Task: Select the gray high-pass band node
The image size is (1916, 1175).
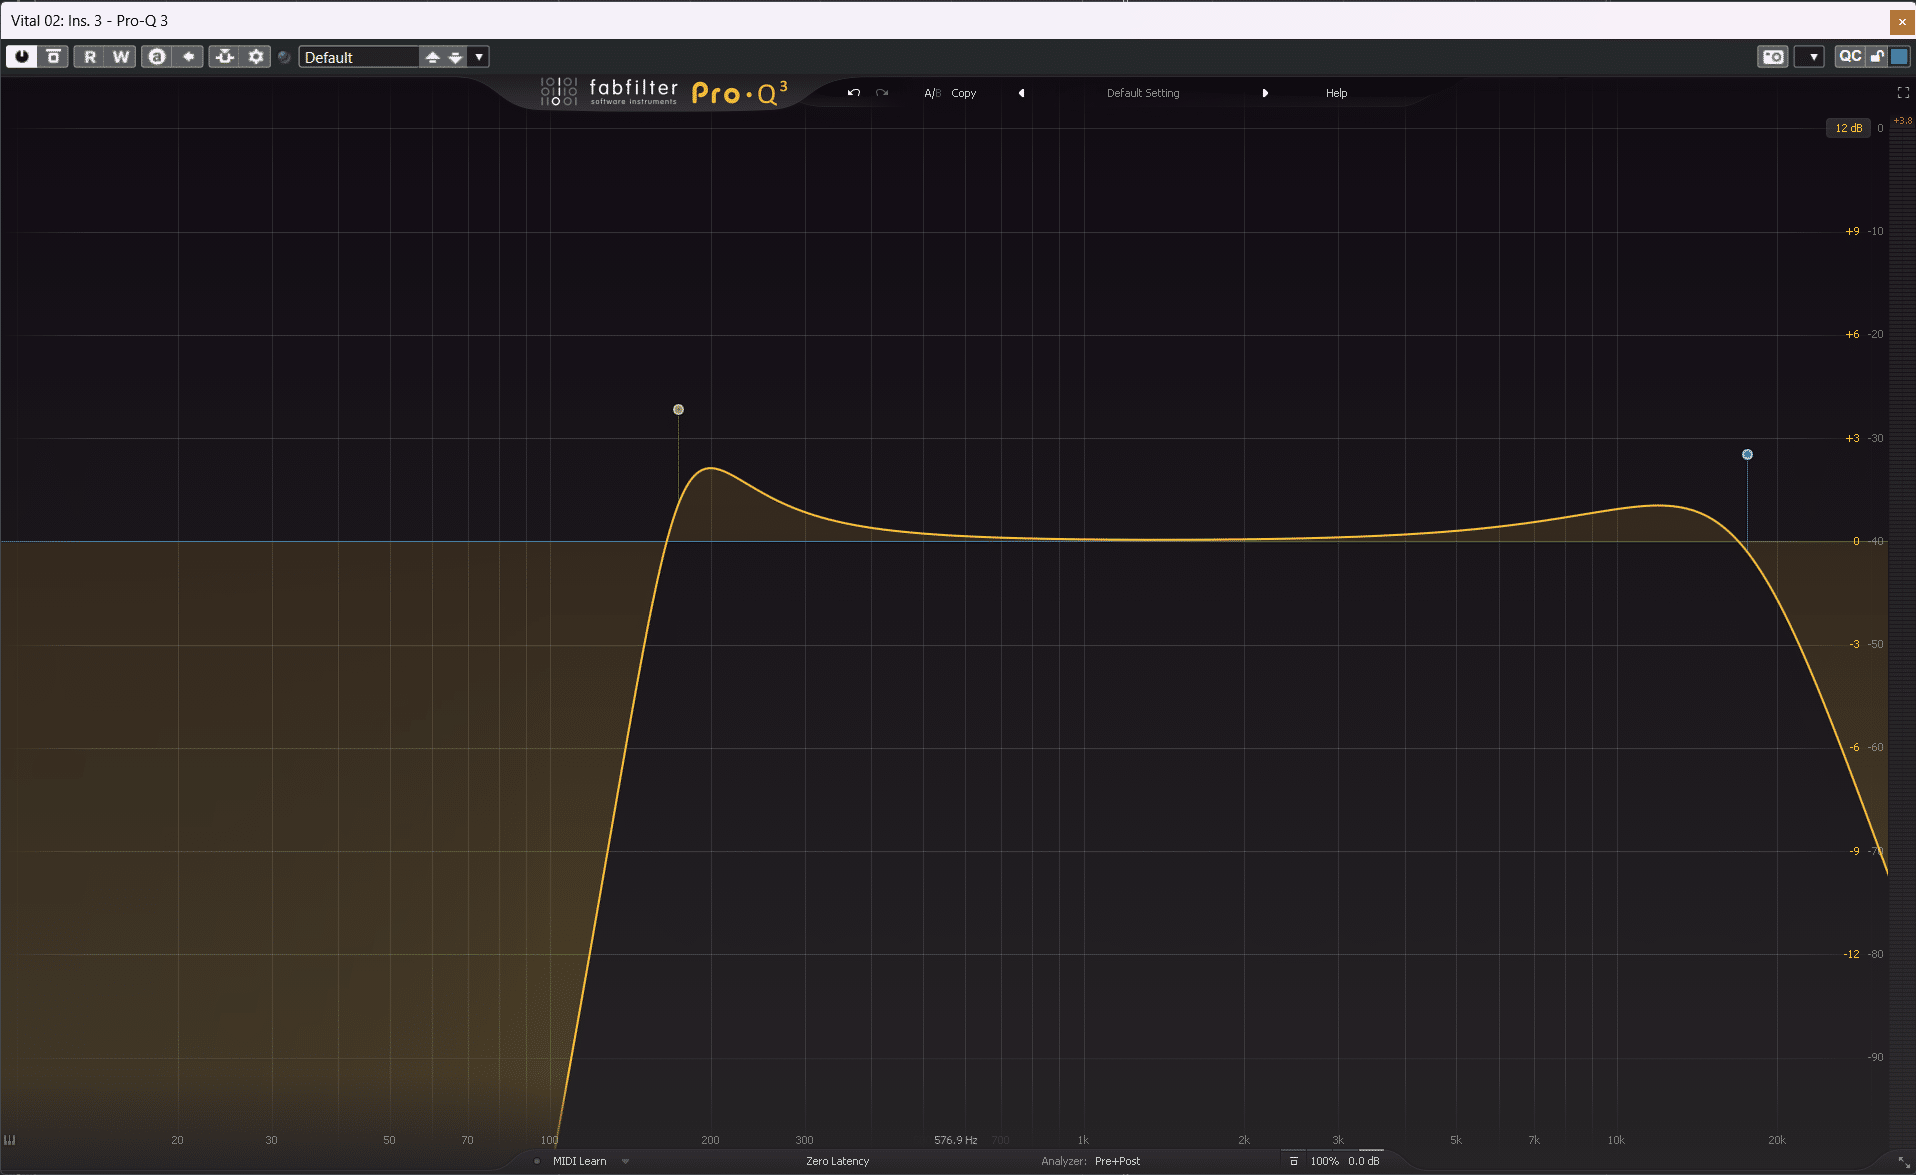Action: 678,409
